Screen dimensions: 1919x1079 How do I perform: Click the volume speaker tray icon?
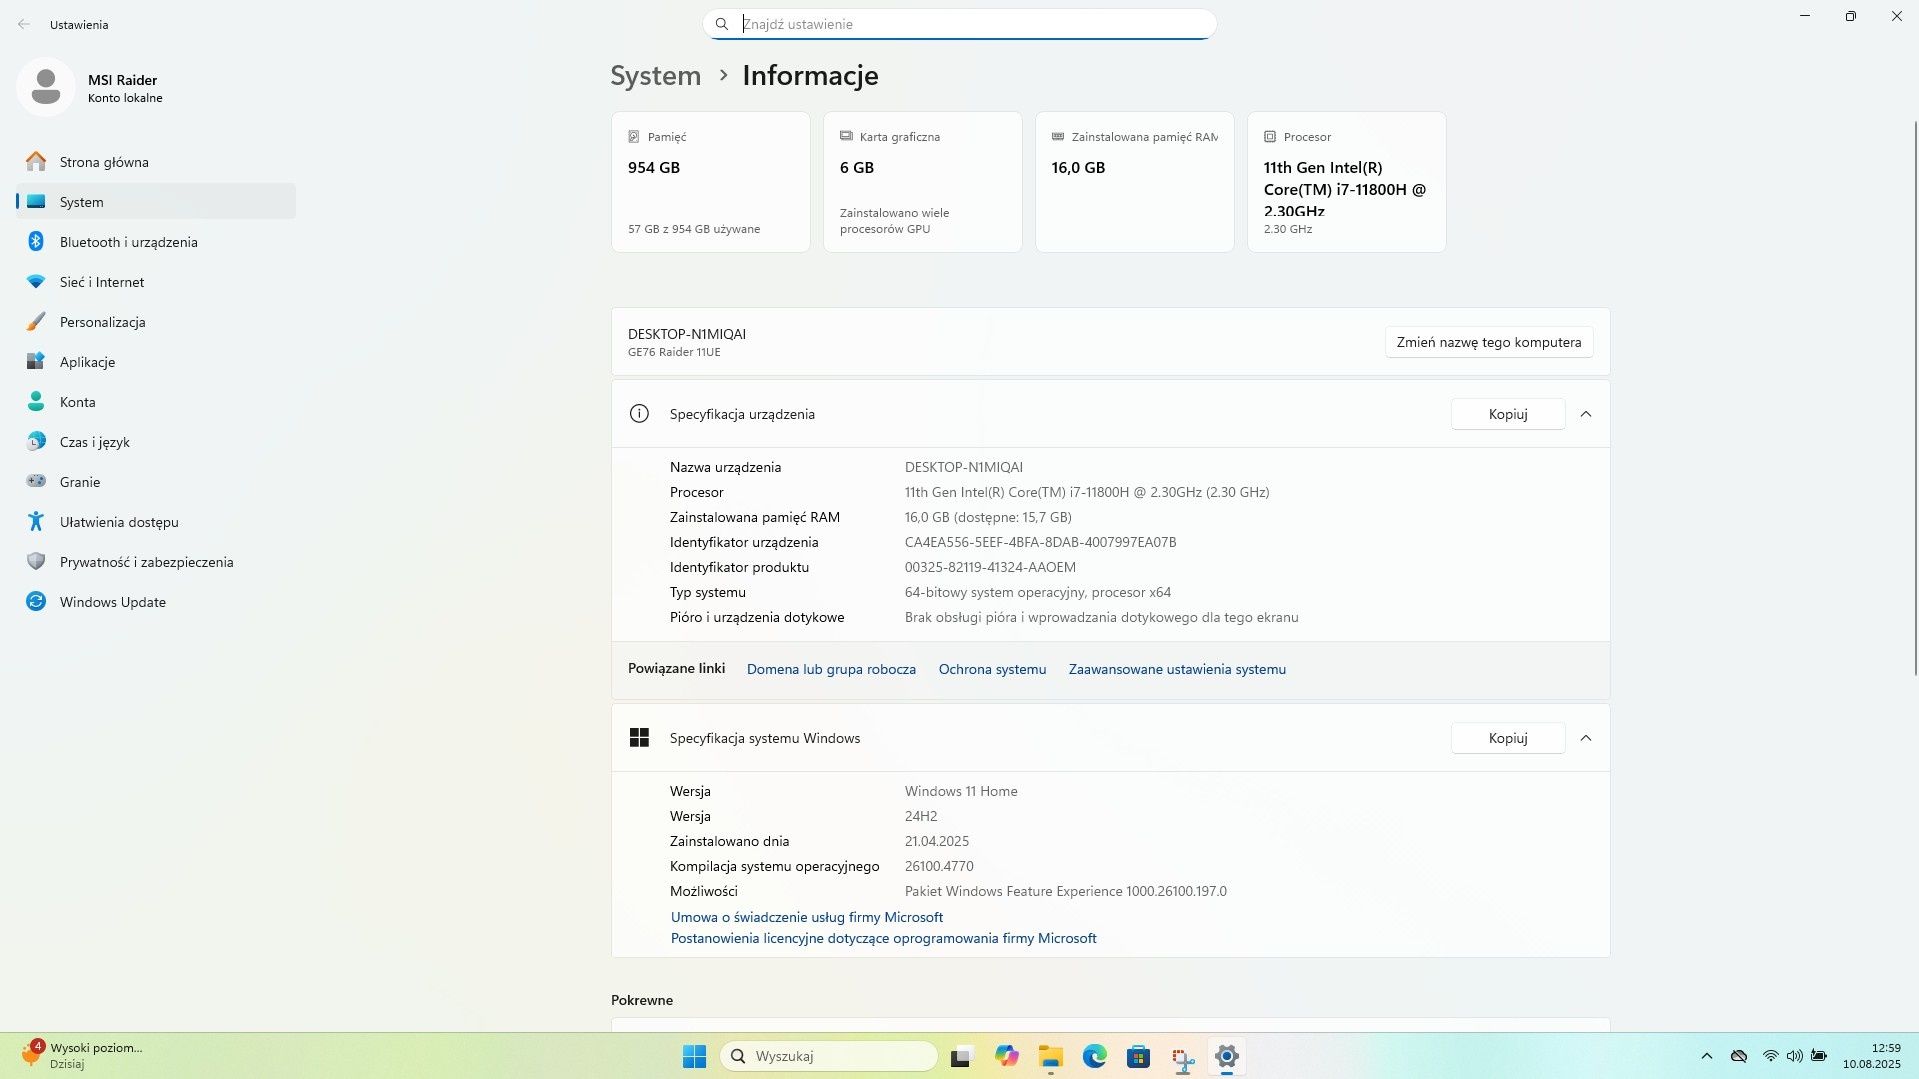click(1795, 1056)
